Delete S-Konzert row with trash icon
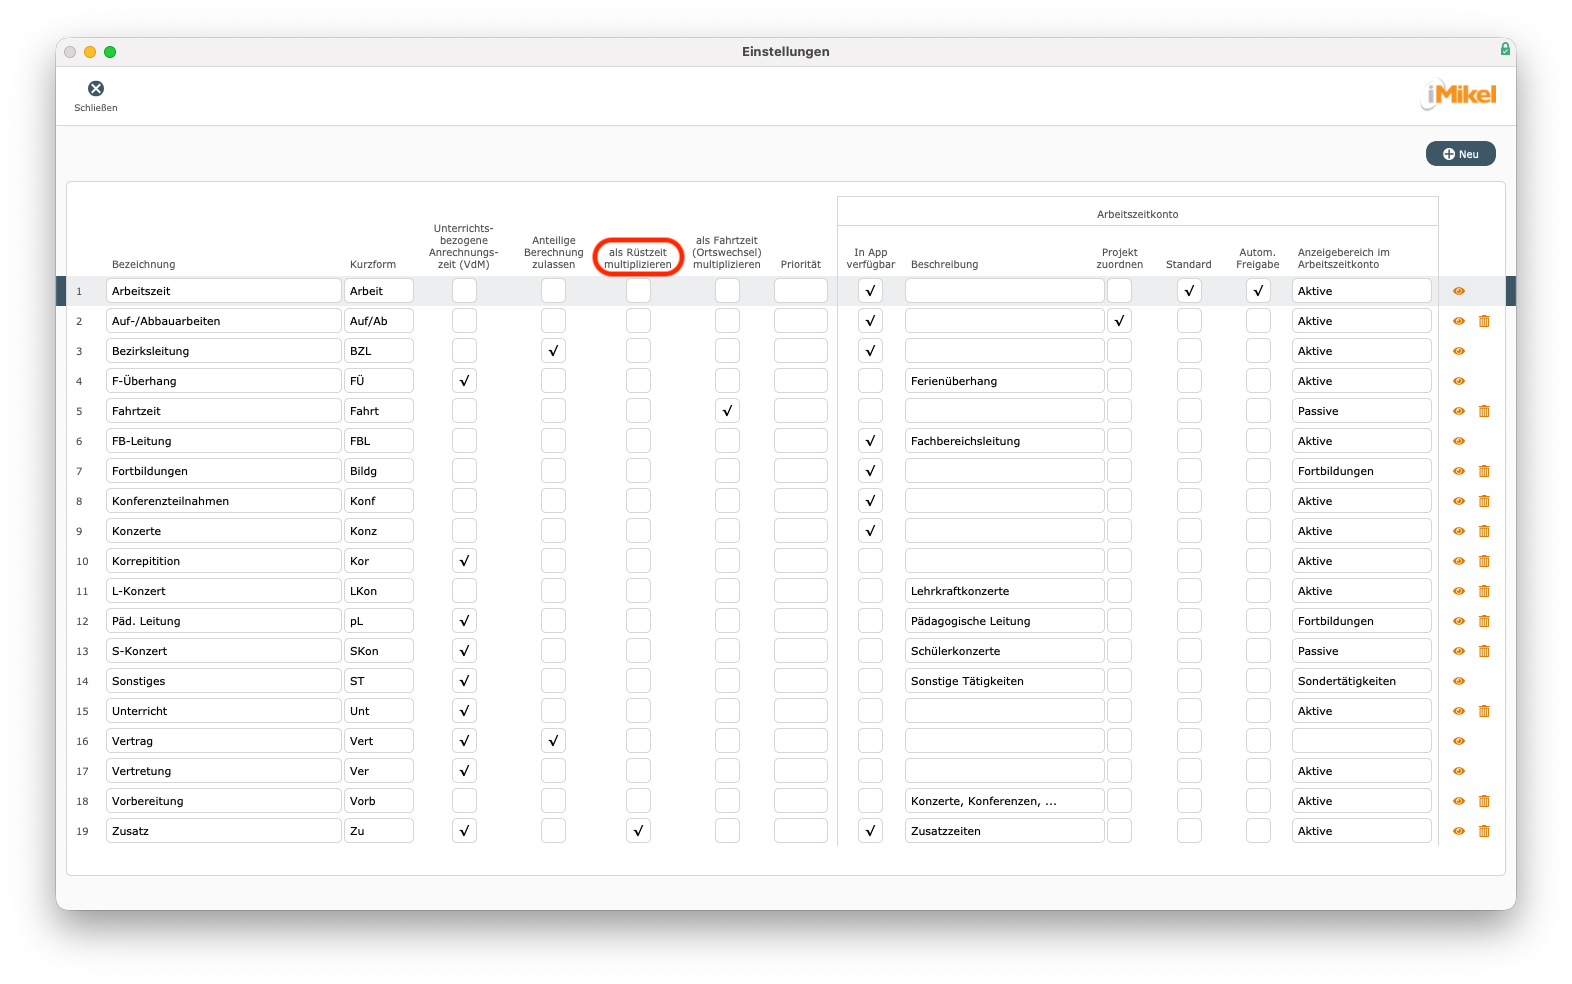 (x=1484, y=651)
